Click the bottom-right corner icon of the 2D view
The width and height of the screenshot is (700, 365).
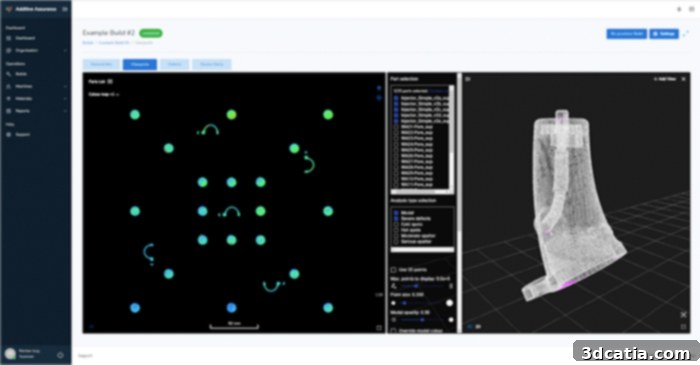click(x=379, y=328)
